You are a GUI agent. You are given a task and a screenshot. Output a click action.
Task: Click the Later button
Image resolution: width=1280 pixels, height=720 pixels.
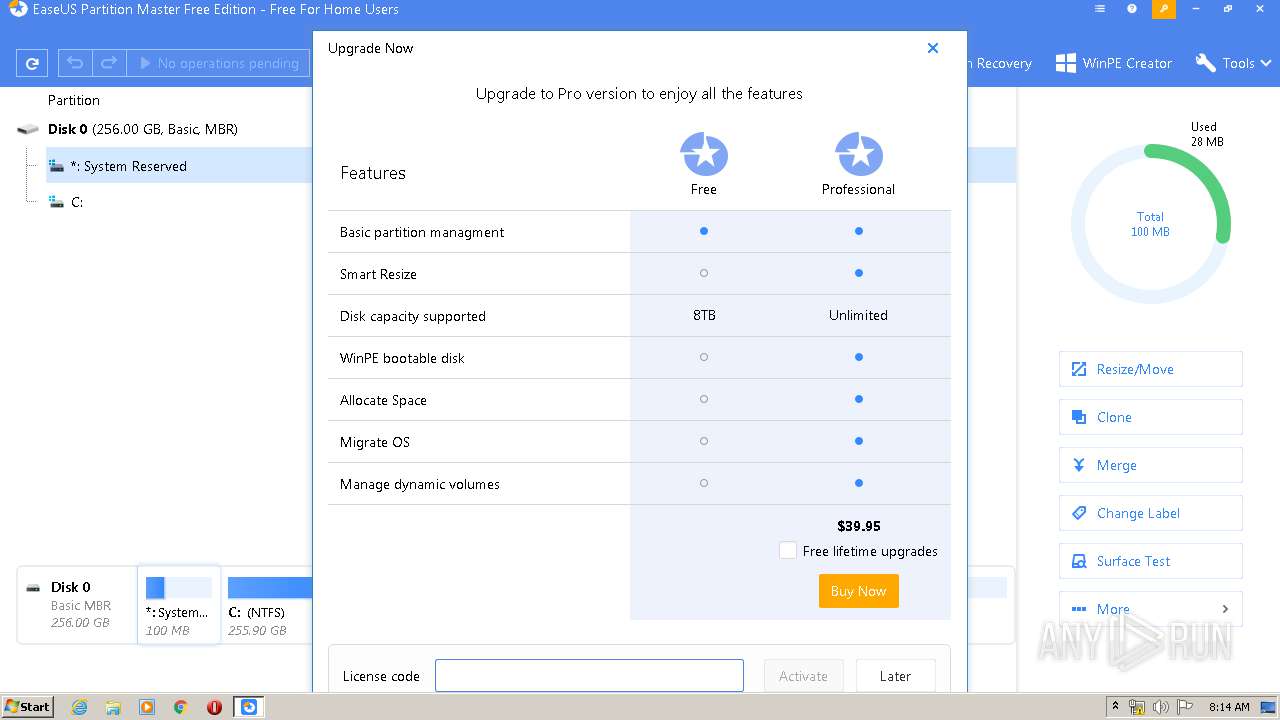tap(895, 676)
